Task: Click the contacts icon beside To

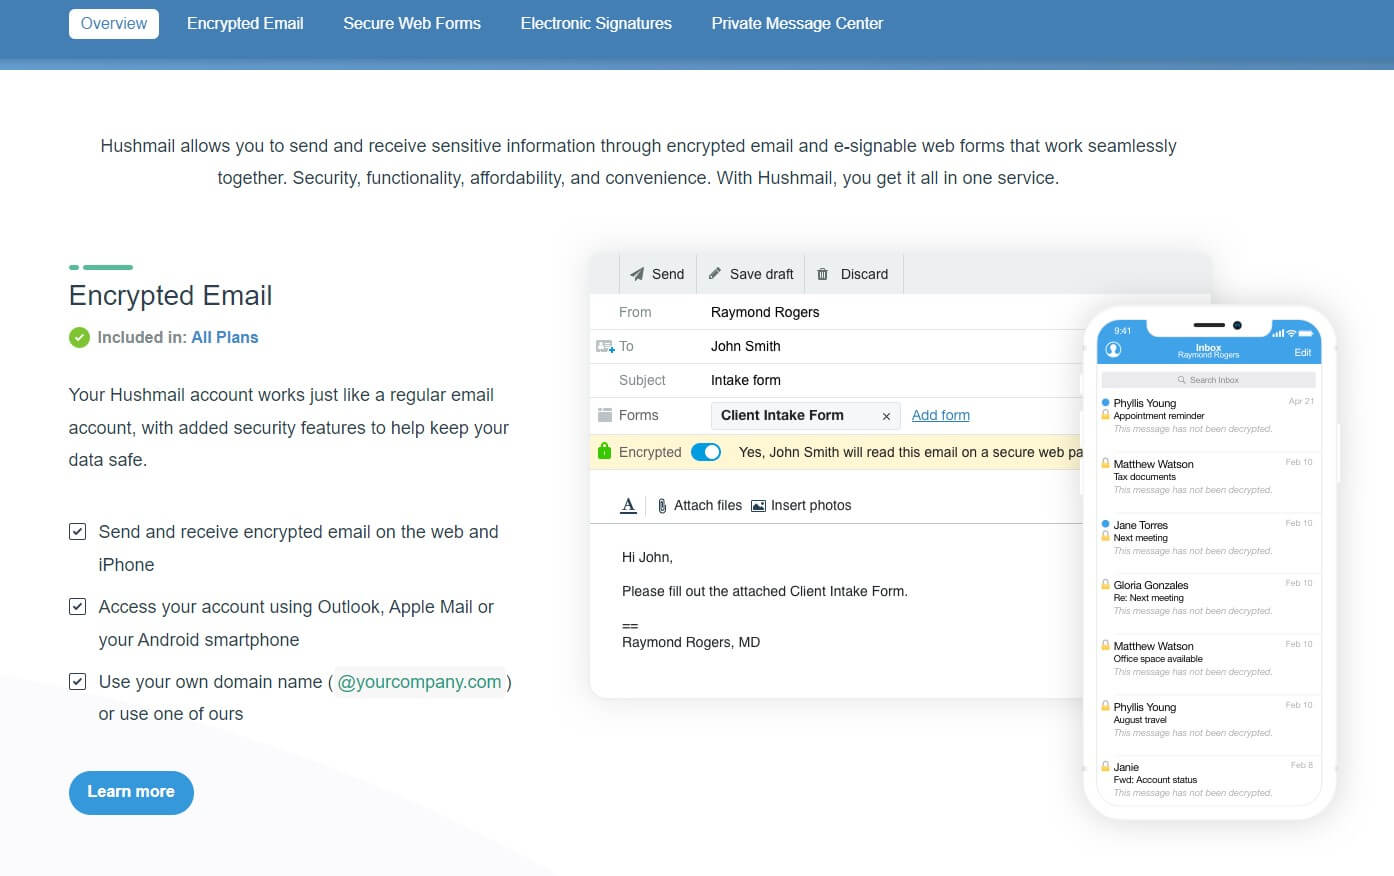Action: (605, 346)
